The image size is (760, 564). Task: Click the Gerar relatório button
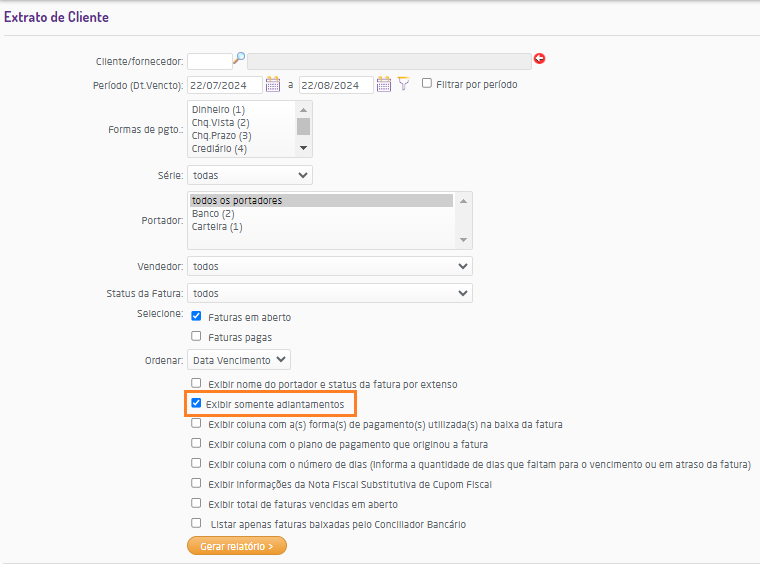point(236,546)
